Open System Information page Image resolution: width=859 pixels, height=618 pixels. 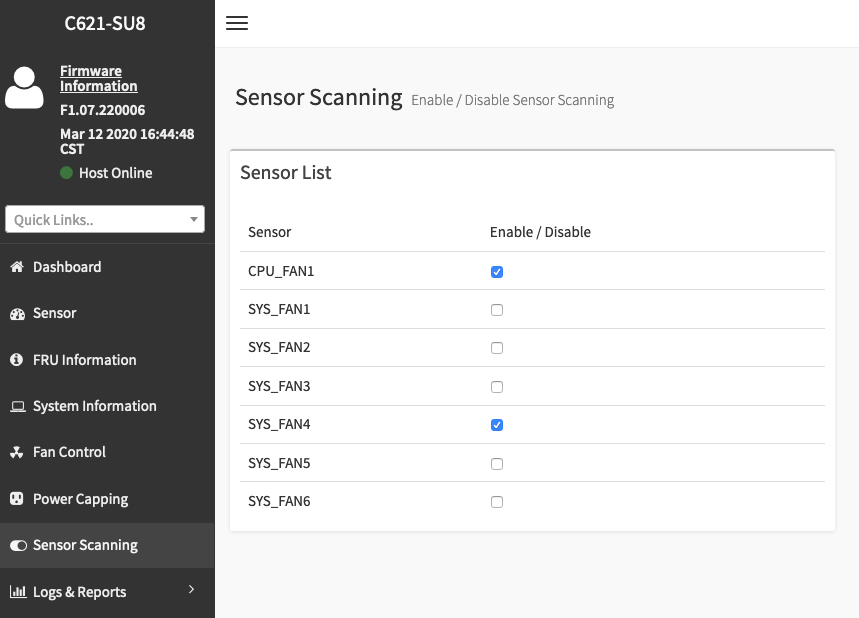tap(107, 406)
